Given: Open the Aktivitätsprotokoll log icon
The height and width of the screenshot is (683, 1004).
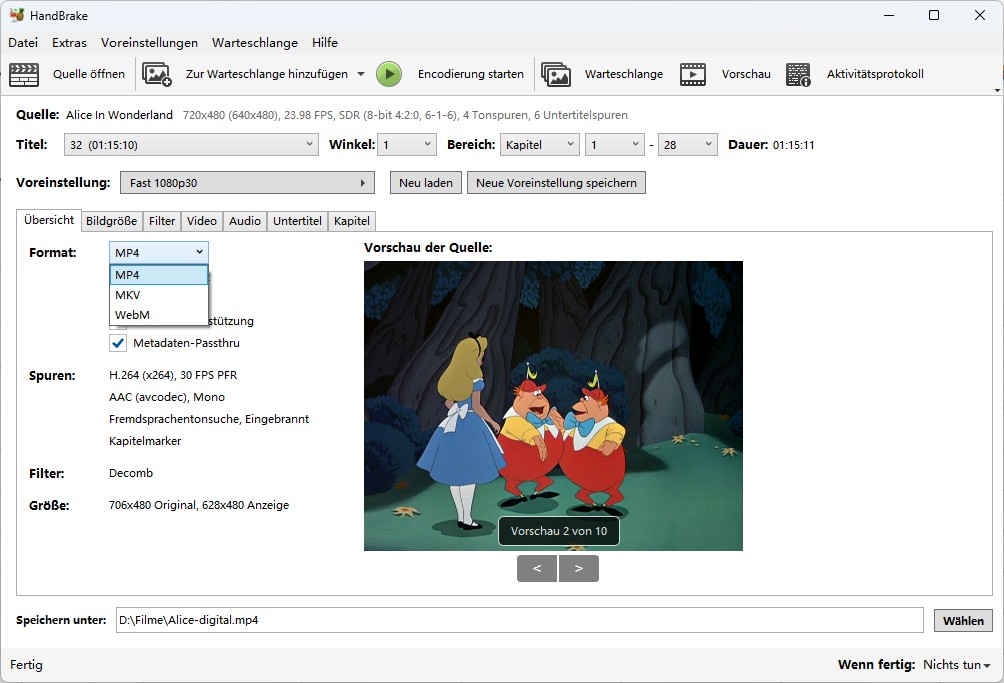Looking at the screenshot, I should 798,74.
